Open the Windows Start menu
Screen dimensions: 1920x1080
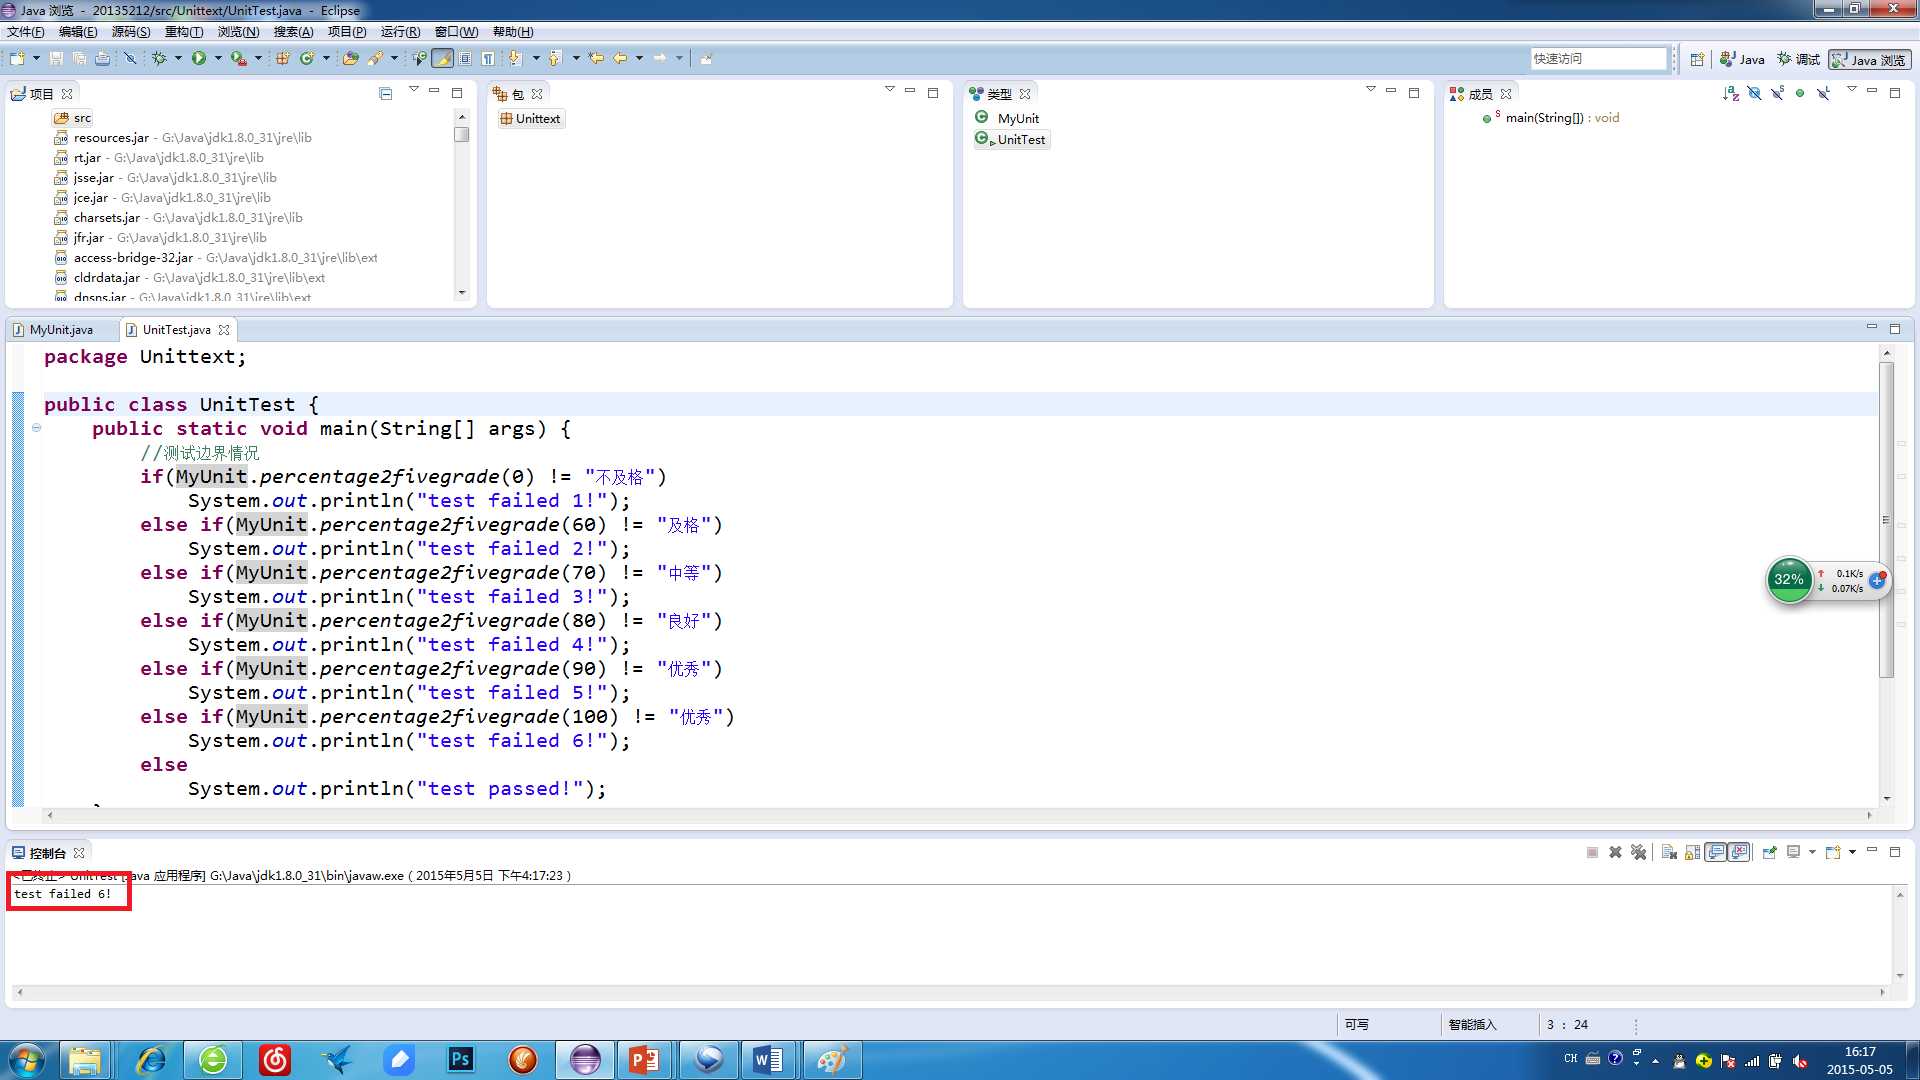click(x=26, y=1060)
